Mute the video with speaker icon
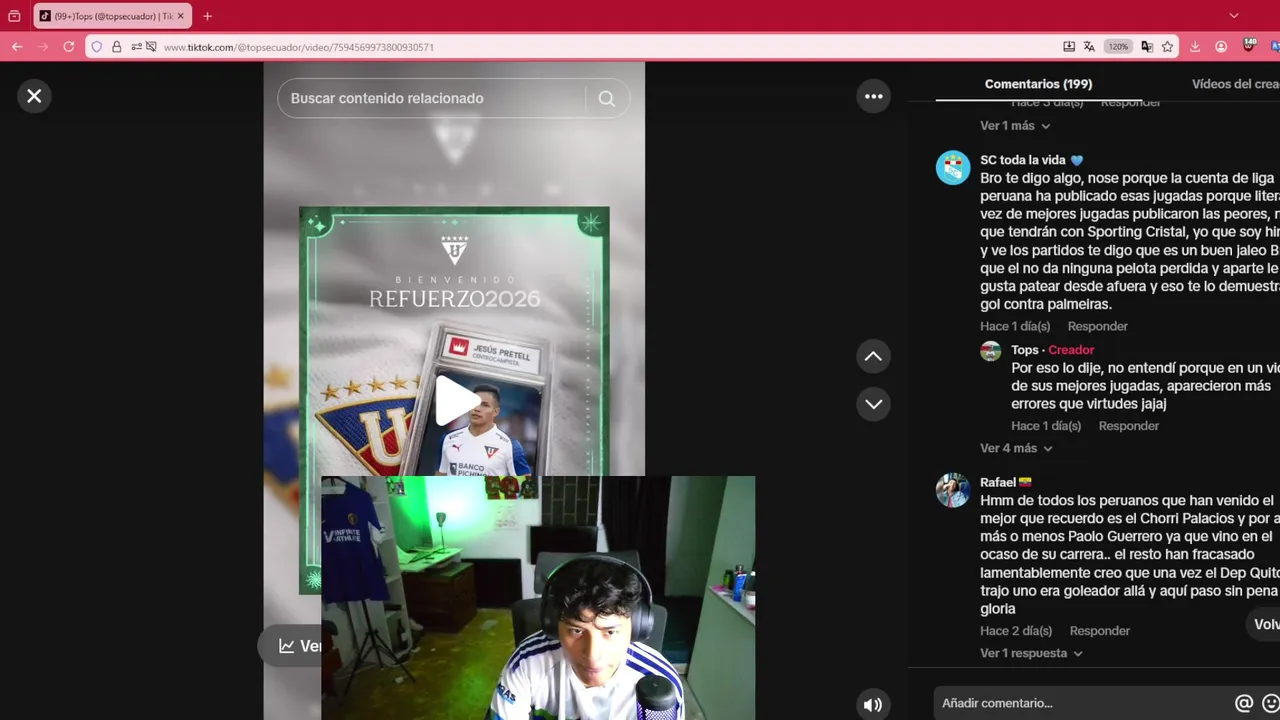 tap(873, 704)
